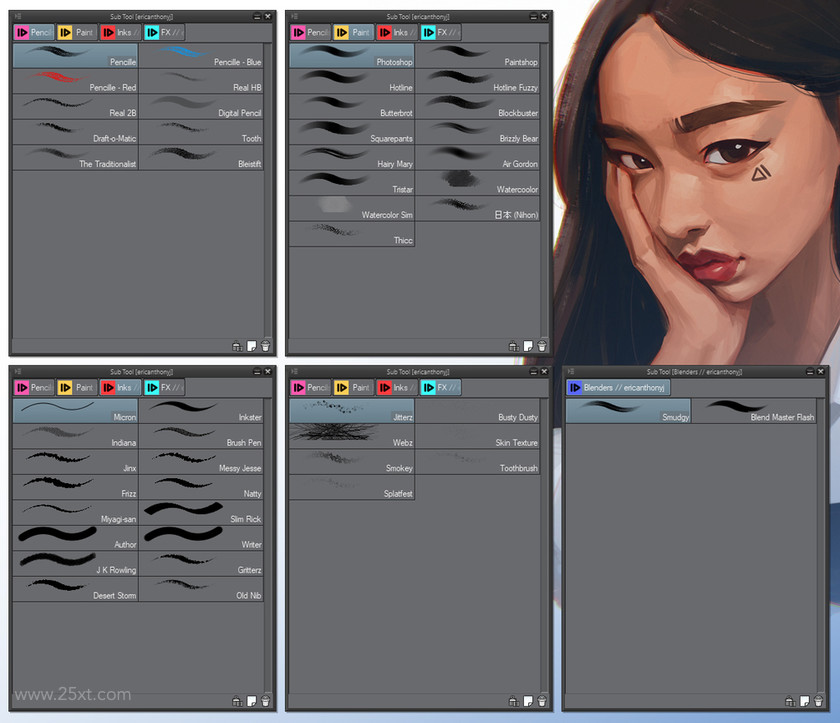Select the Pencille - Blue brush
840x723 pixels.
tap(201, 56)
